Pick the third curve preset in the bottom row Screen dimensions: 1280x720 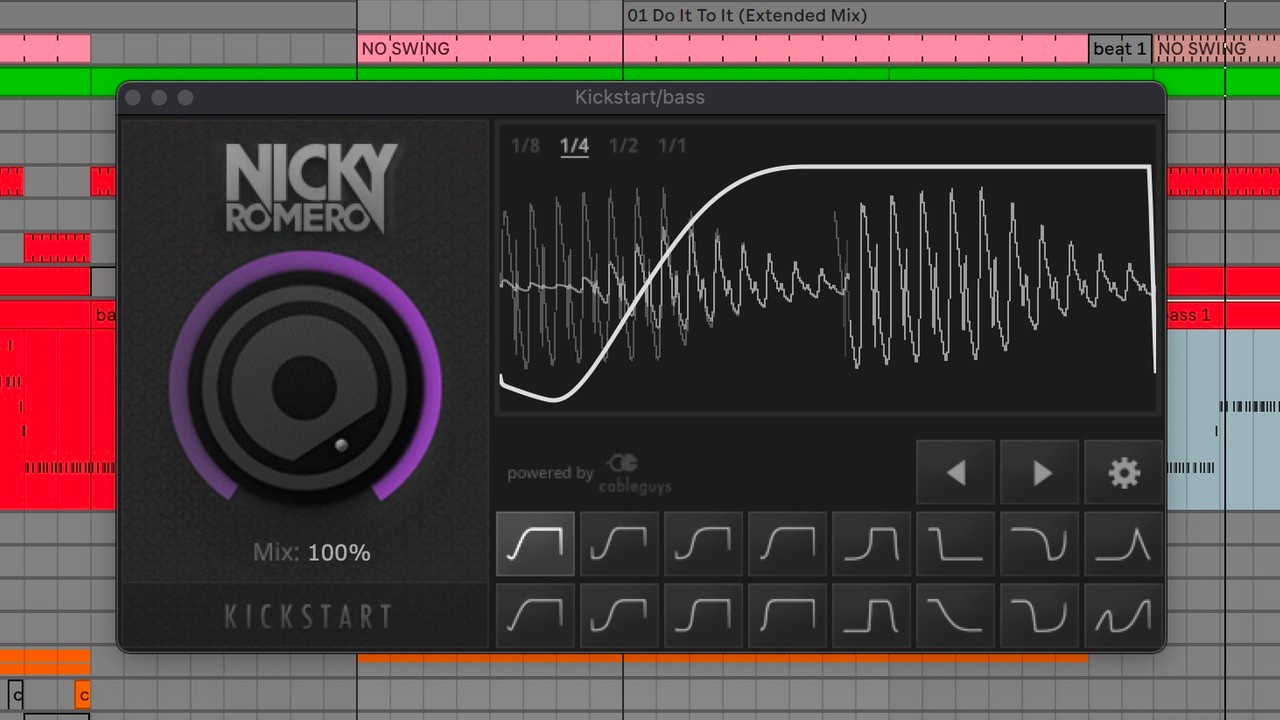704,614
